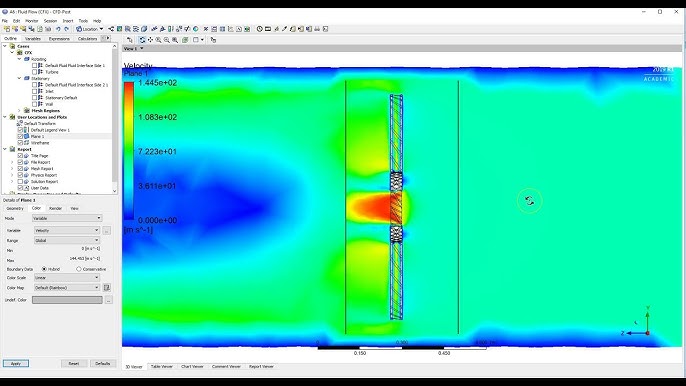Click the Undef. Color swatch bar

pyautogui.click(x=67, y=300)
